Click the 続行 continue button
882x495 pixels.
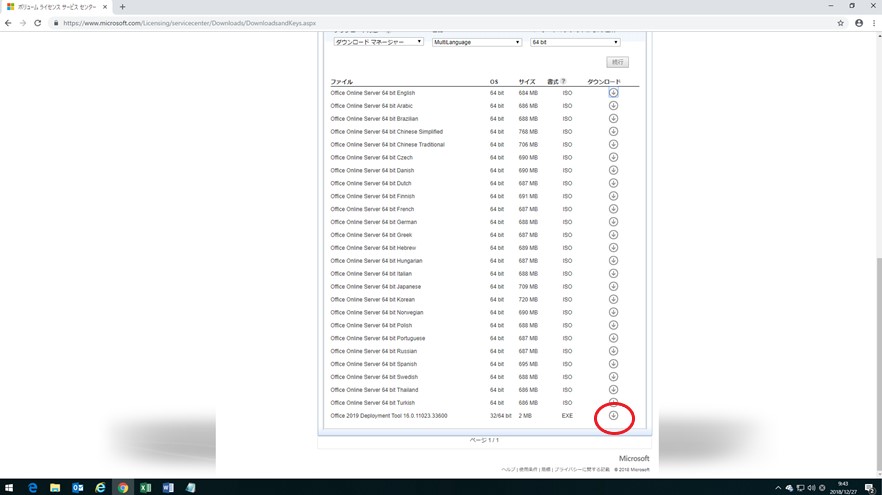(x=617, y=62)
